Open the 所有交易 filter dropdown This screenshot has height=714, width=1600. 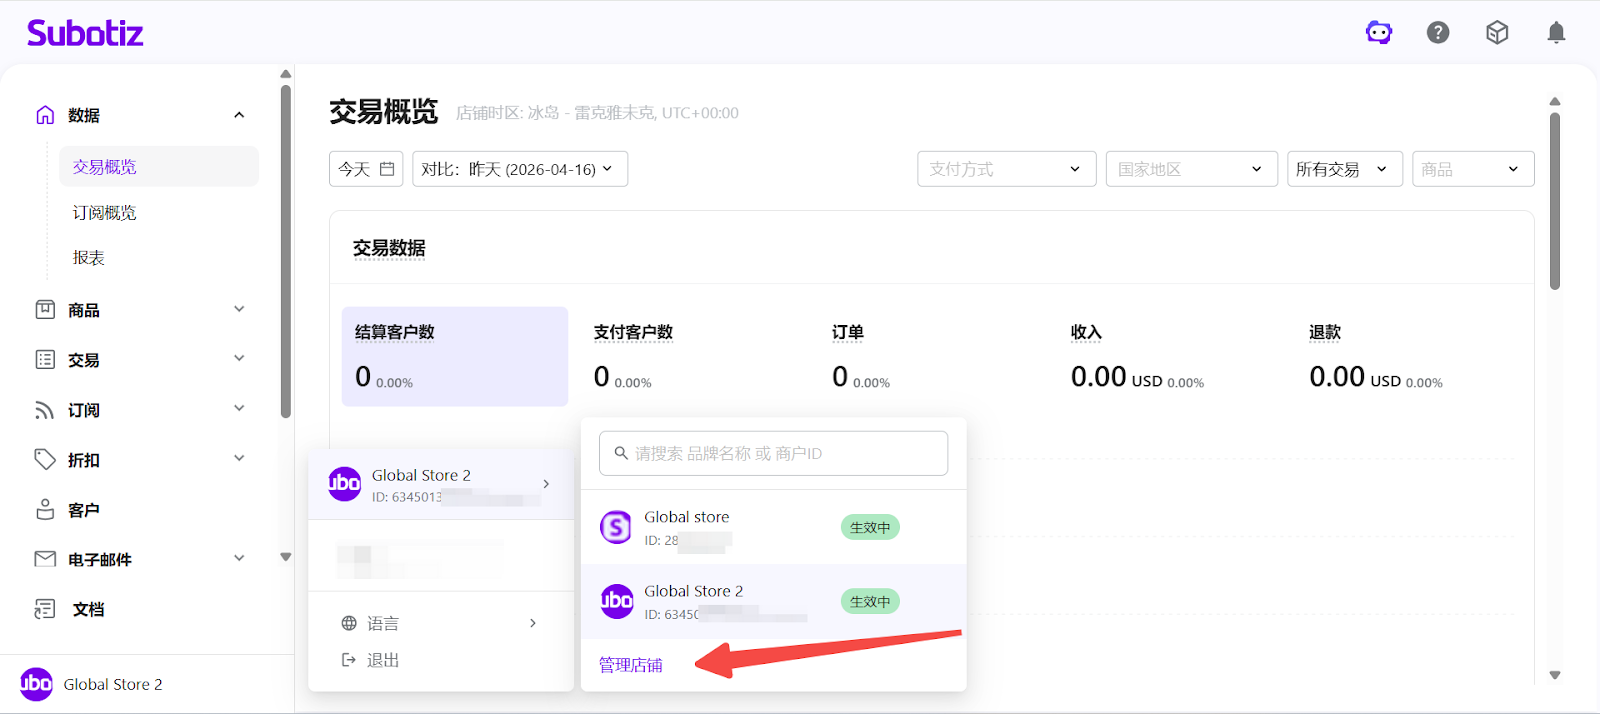[1343, 169]
